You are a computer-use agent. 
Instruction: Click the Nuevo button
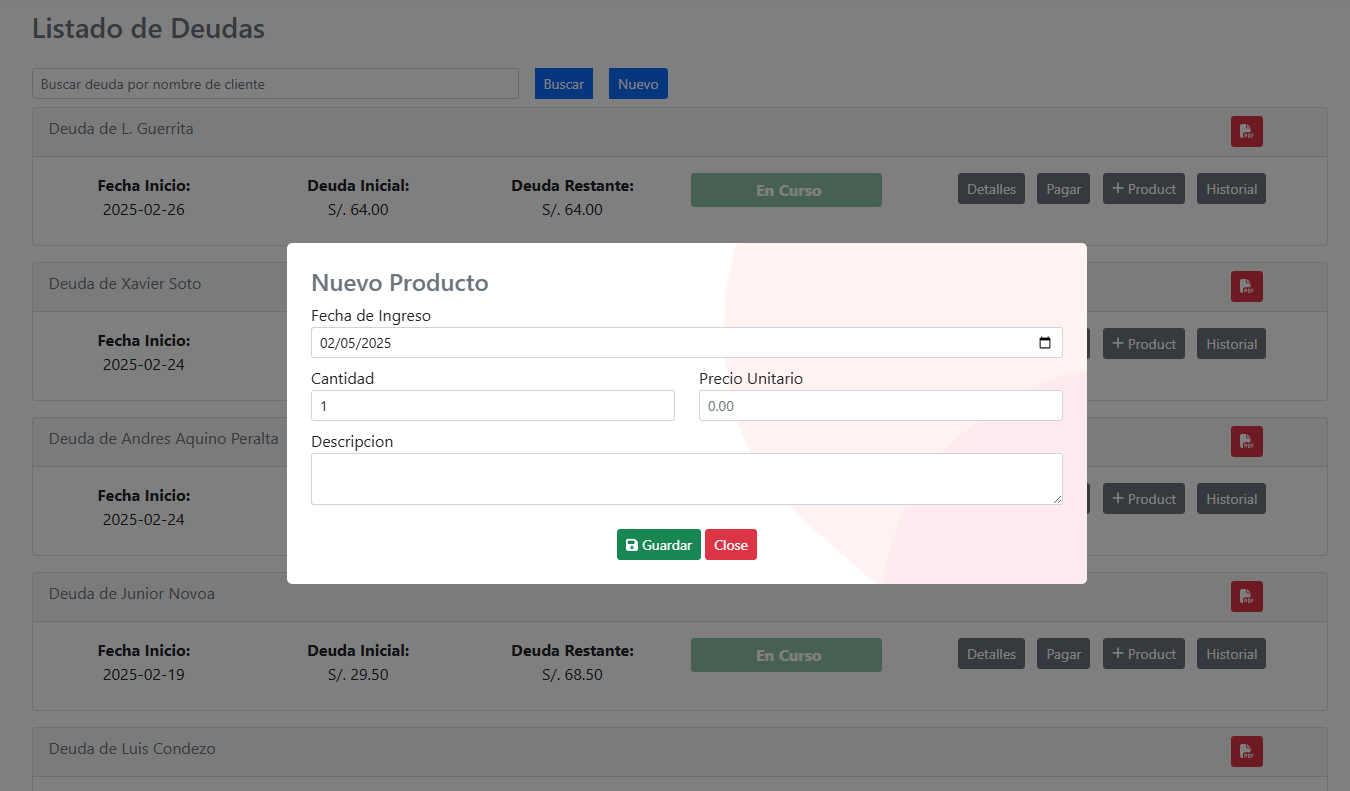click(x=638, y=84)
